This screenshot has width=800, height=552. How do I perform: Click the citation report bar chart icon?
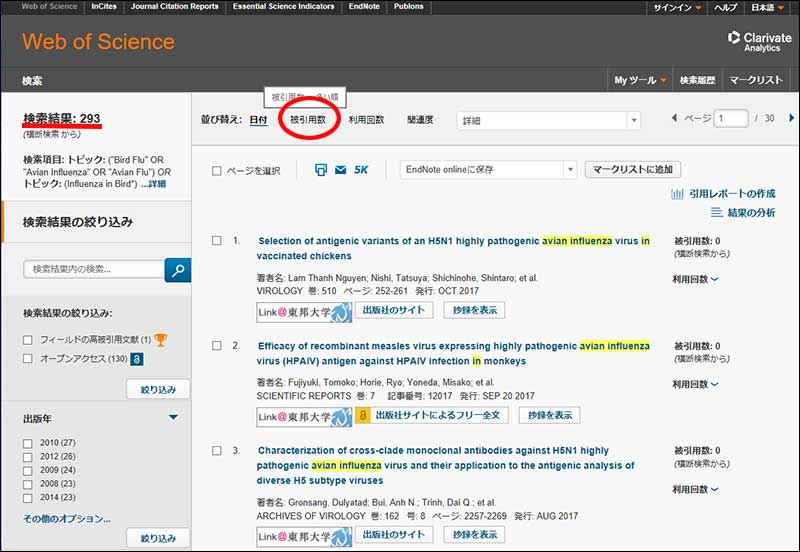coord(677,194)
